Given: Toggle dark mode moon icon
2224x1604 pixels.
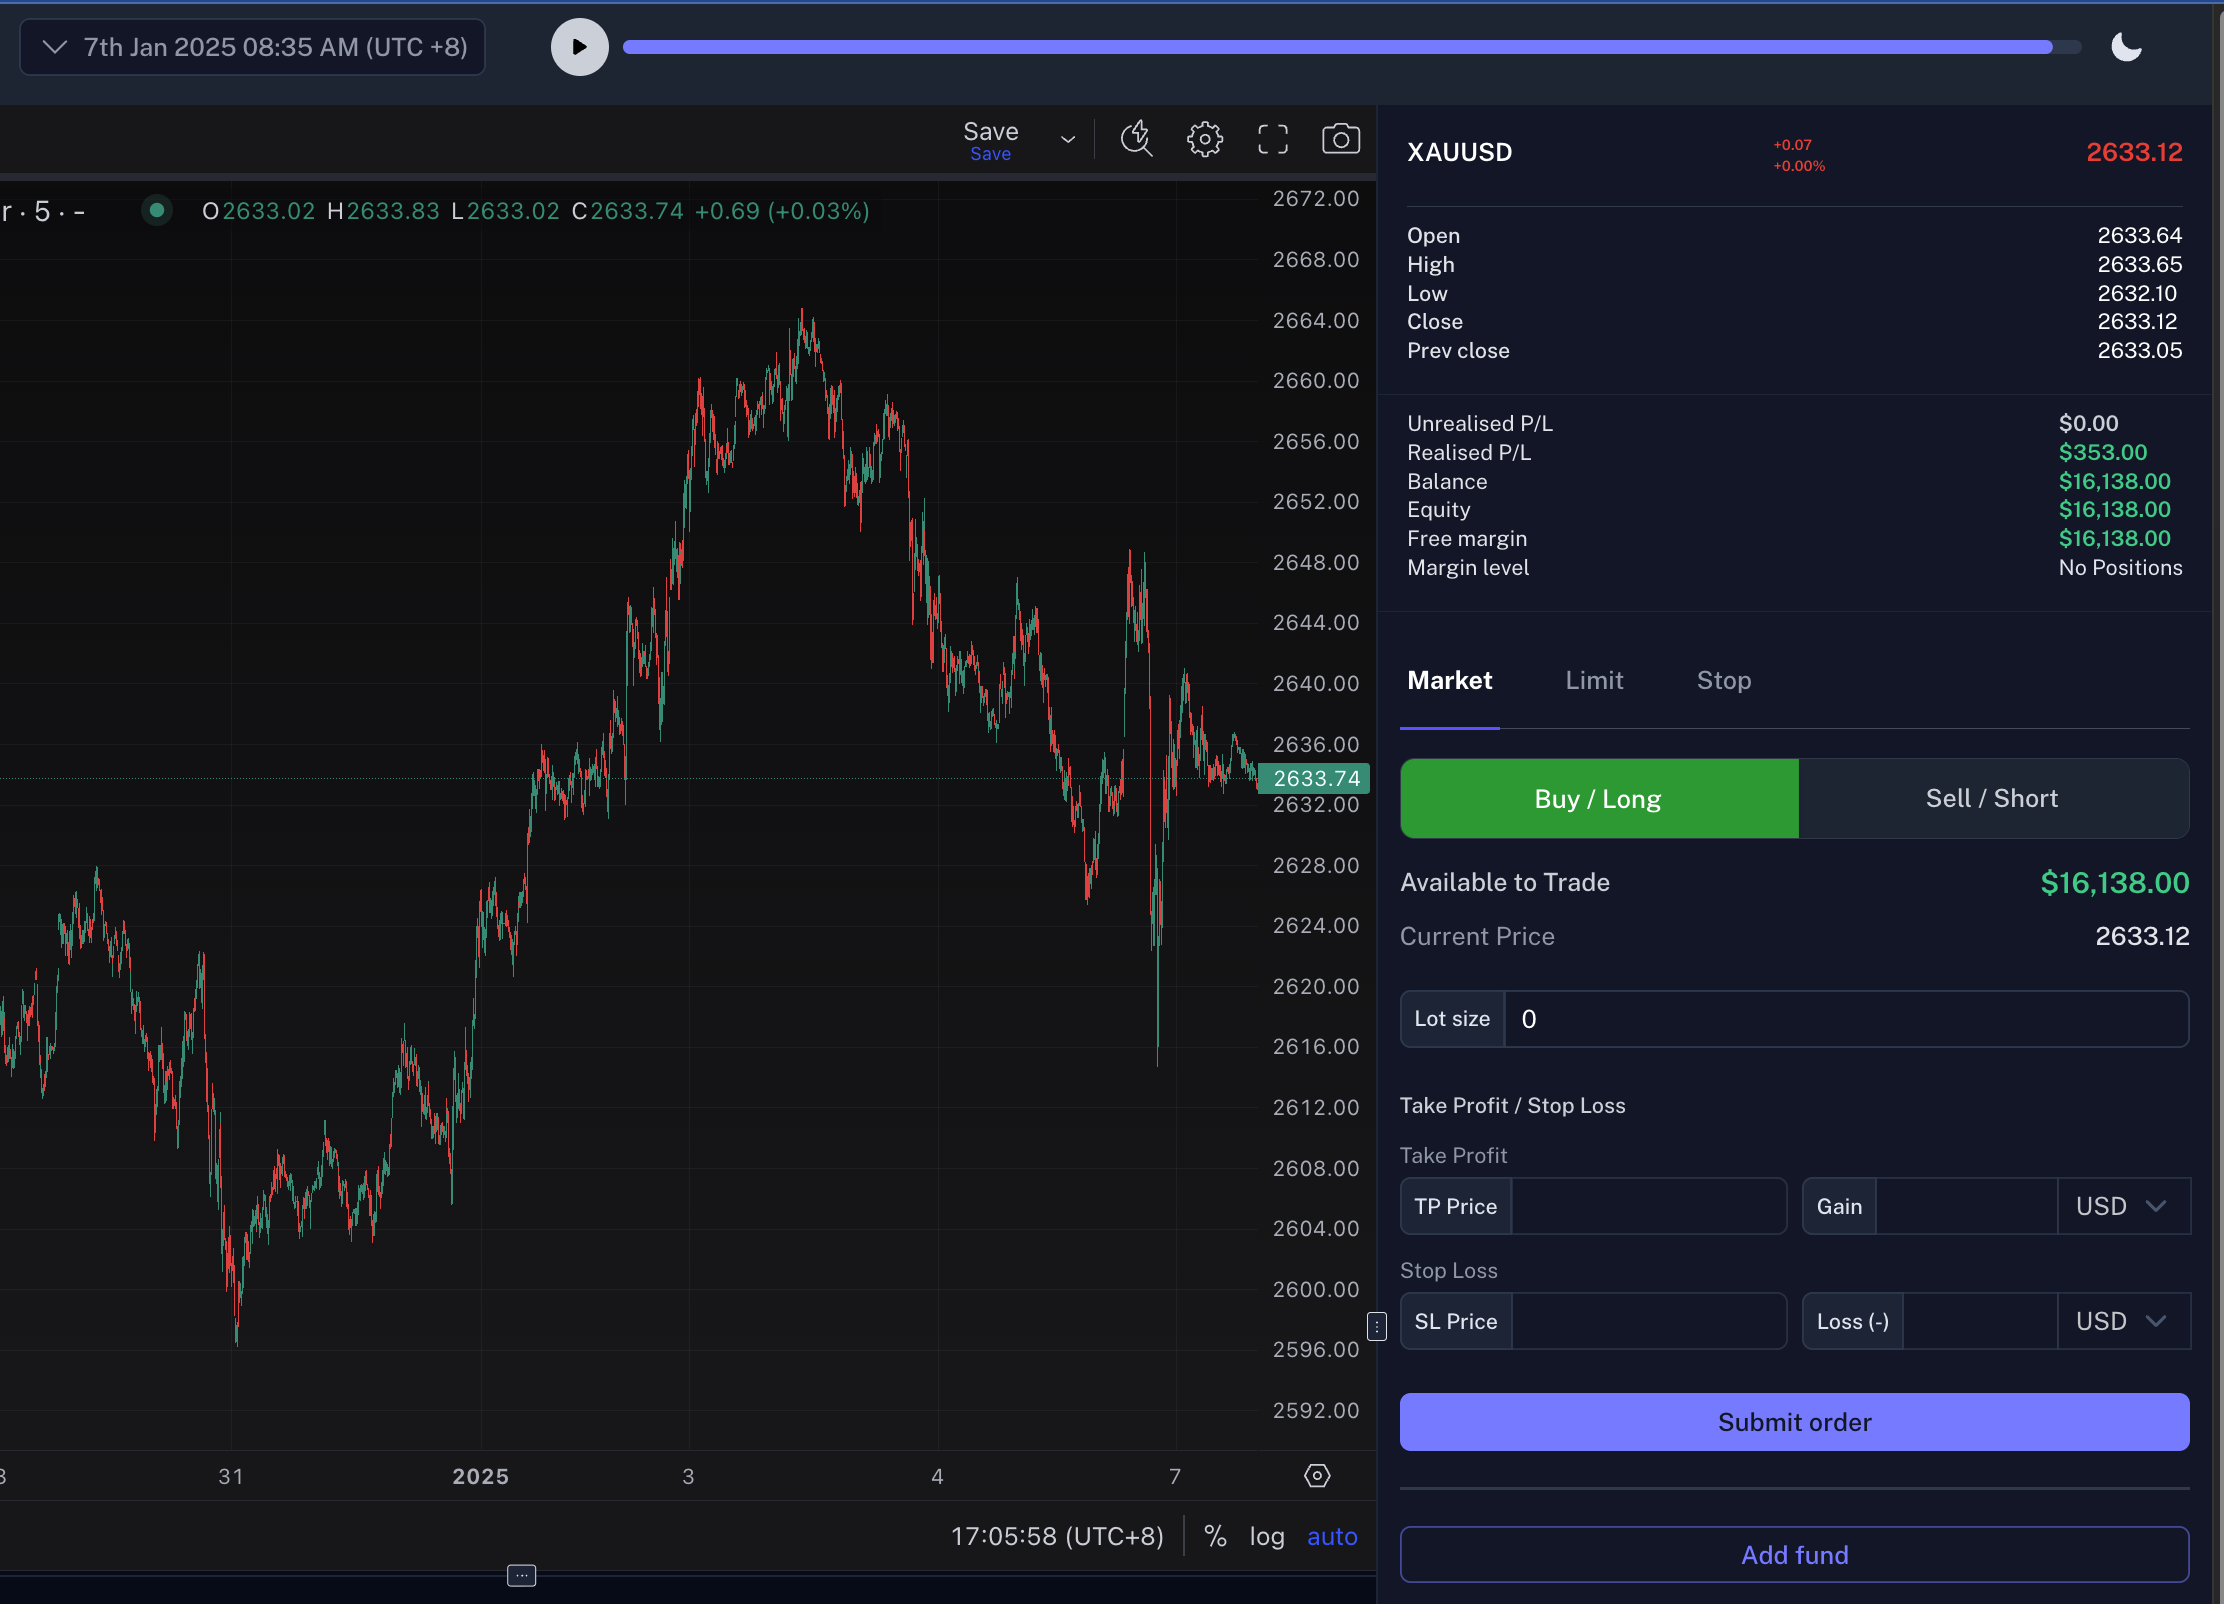Looking at the screenshot, I should (x=2126, y=47).
